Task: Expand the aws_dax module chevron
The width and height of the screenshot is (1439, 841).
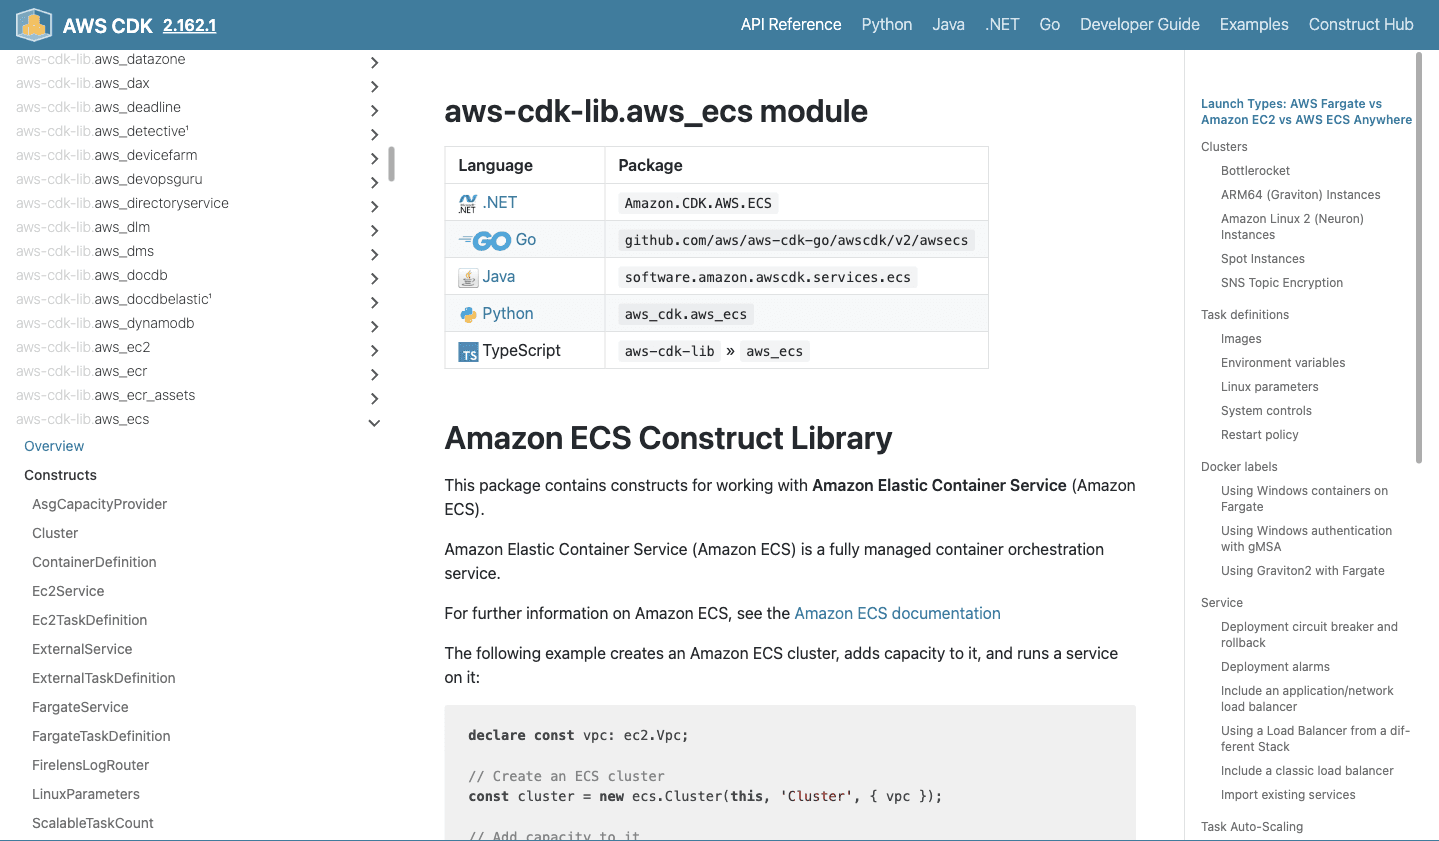Action: click(x=374, y=86)
